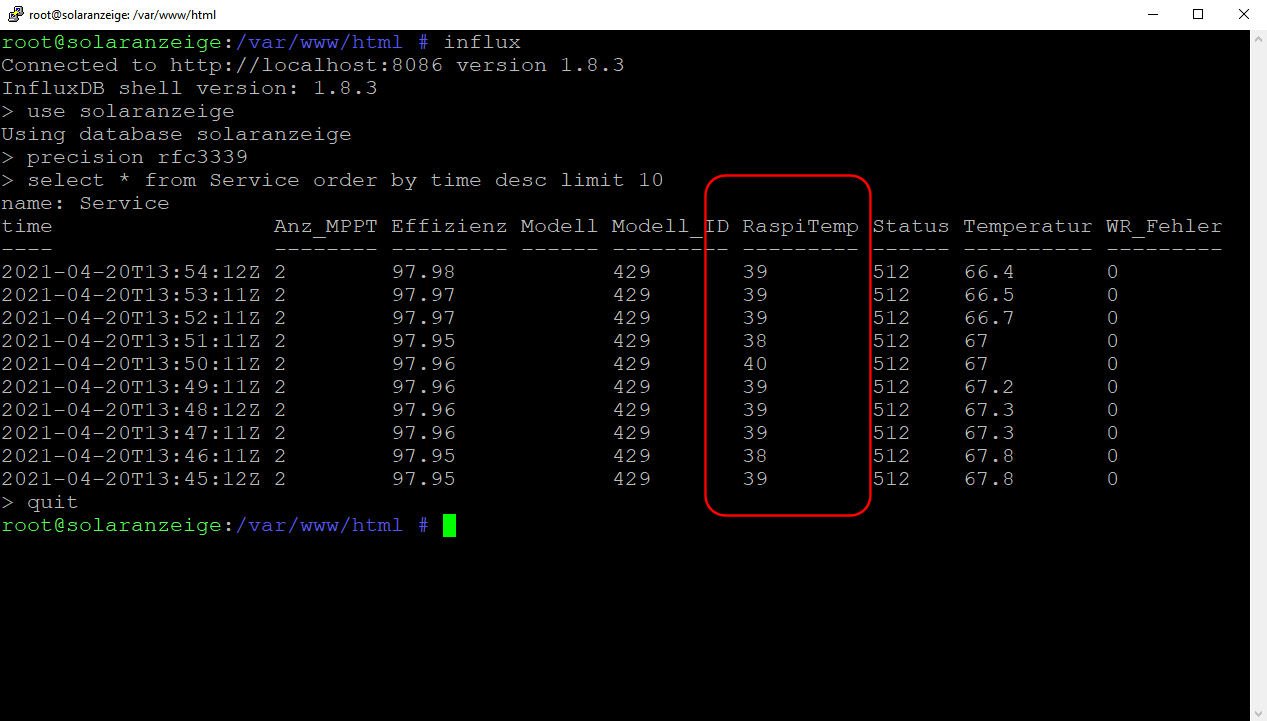Maximize the PuTTY terminal window
This screenshot has width=1267, height=721.
(1197, 15)
